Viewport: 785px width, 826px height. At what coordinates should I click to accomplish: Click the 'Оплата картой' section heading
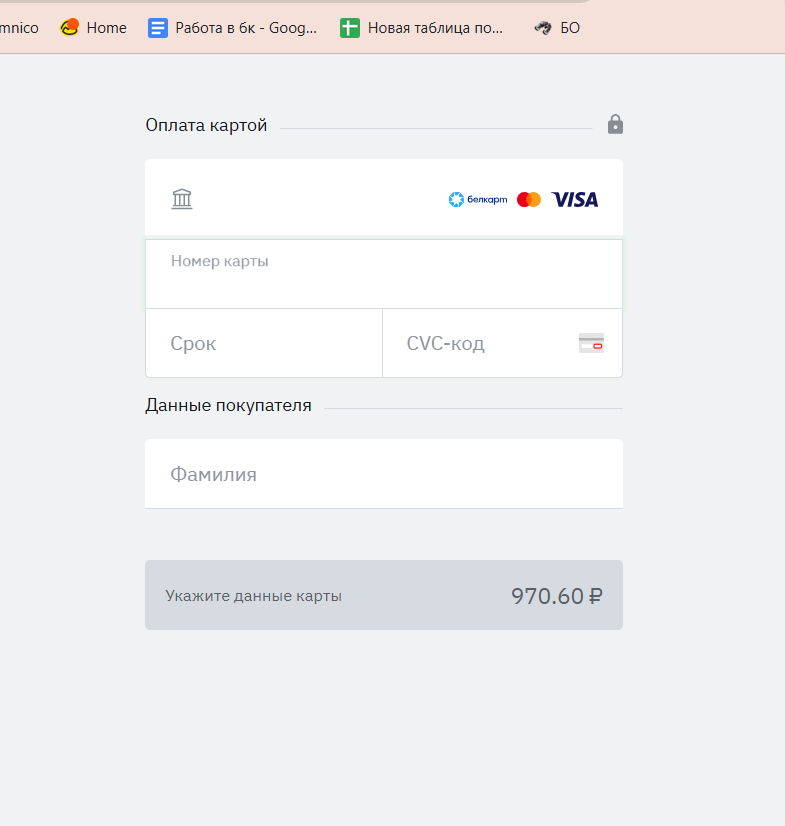pos(206,125)
